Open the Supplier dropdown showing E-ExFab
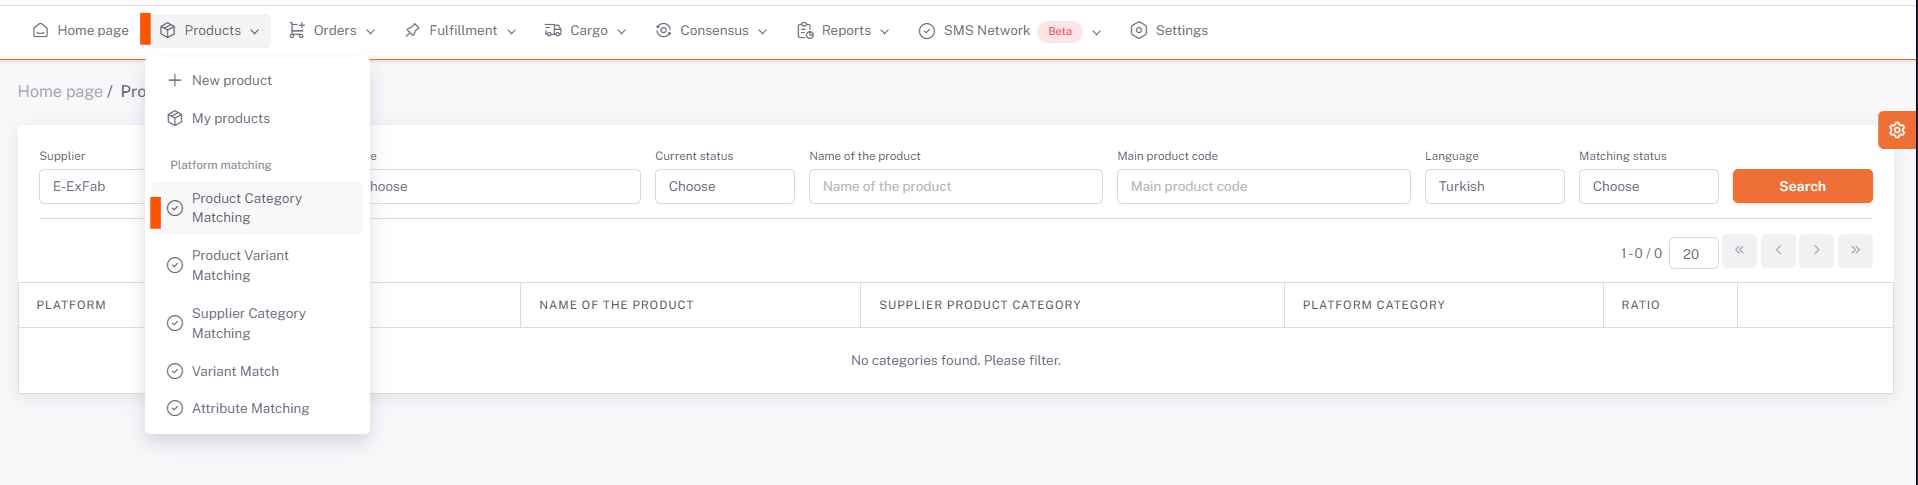Screen dimensions: 1918x485 pos(92,186)
